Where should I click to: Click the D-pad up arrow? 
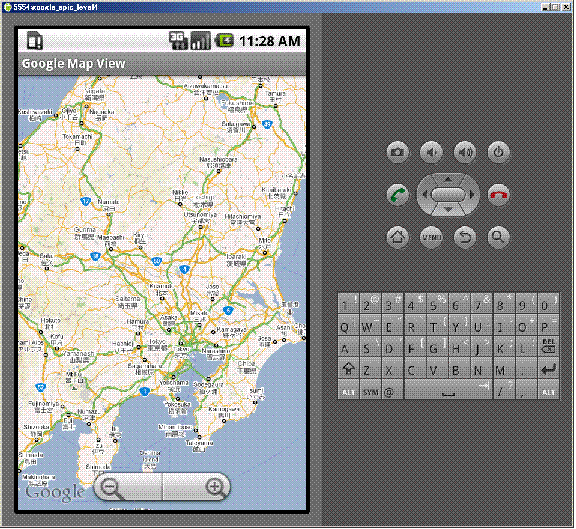click(x=448, y=179)
